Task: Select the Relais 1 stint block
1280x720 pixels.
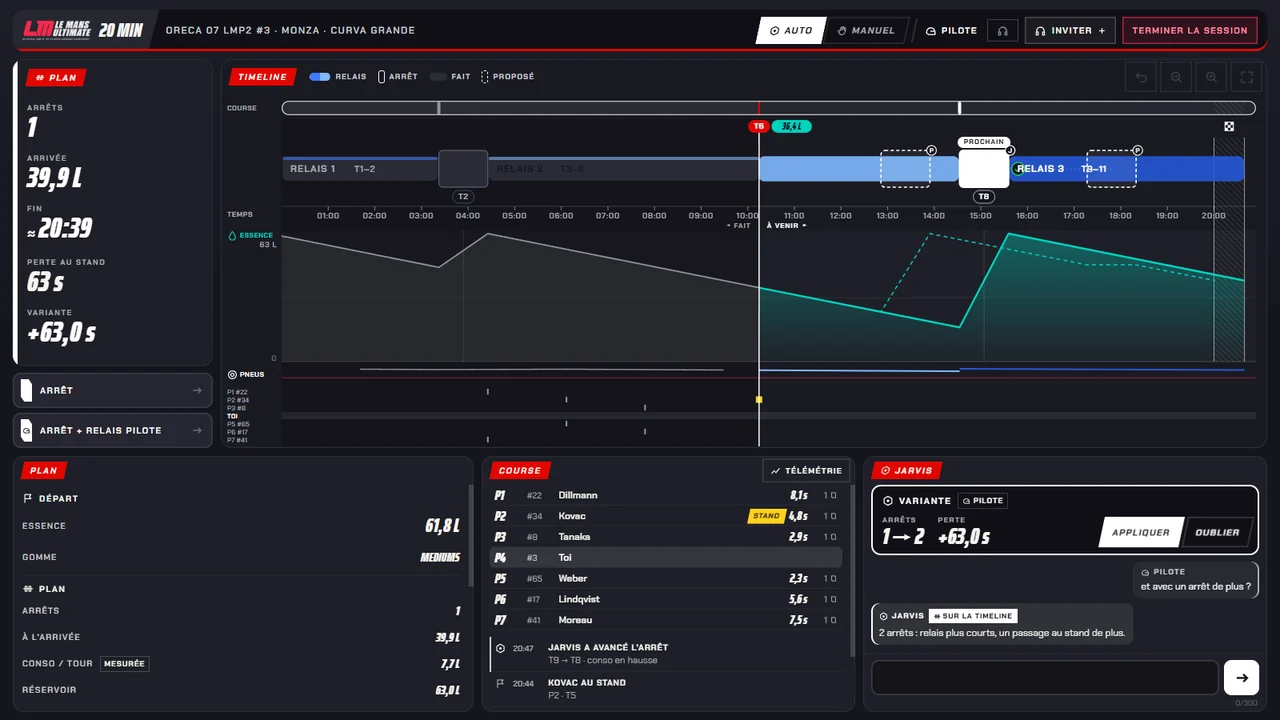Action: (x=360, y=170)
